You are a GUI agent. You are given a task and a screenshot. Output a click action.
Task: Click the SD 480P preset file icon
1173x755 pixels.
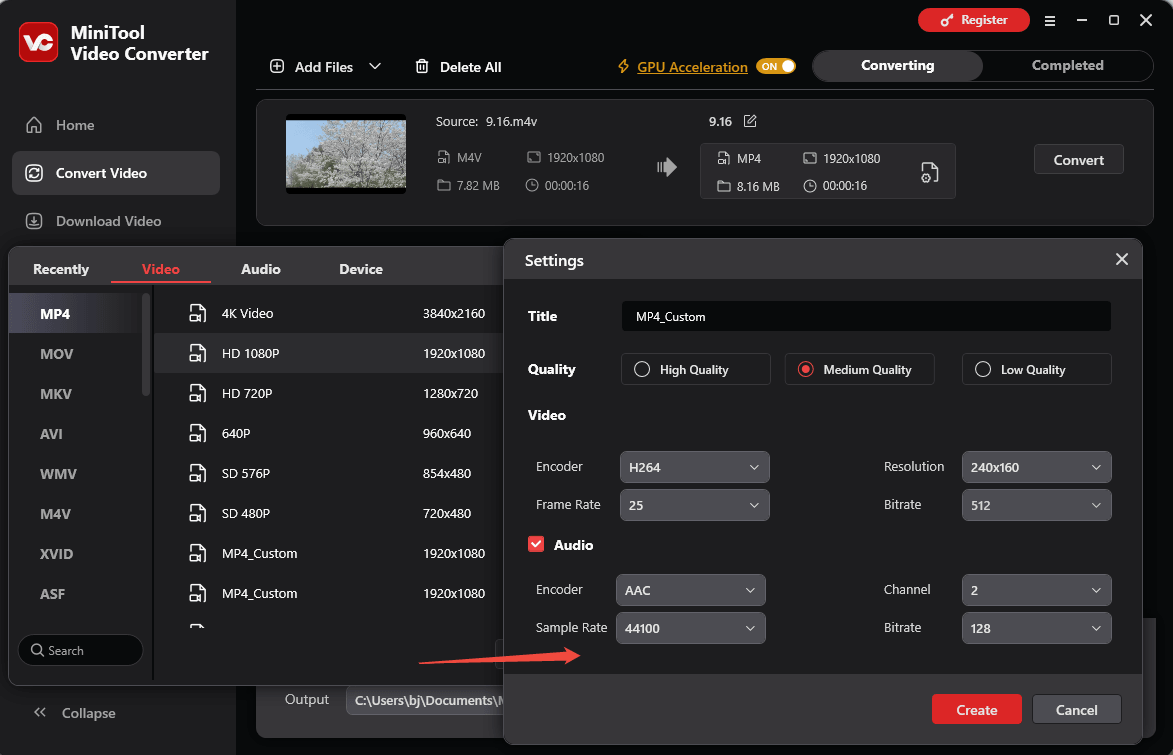pos(197,513)
